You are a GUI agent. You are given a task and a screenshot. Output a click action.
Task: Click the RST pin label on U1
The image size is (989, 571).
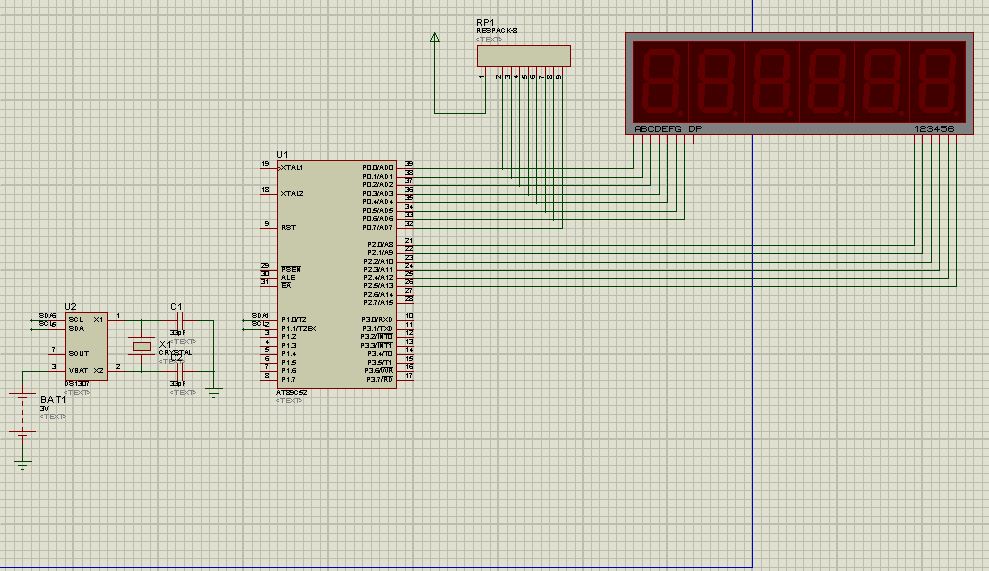288,227
